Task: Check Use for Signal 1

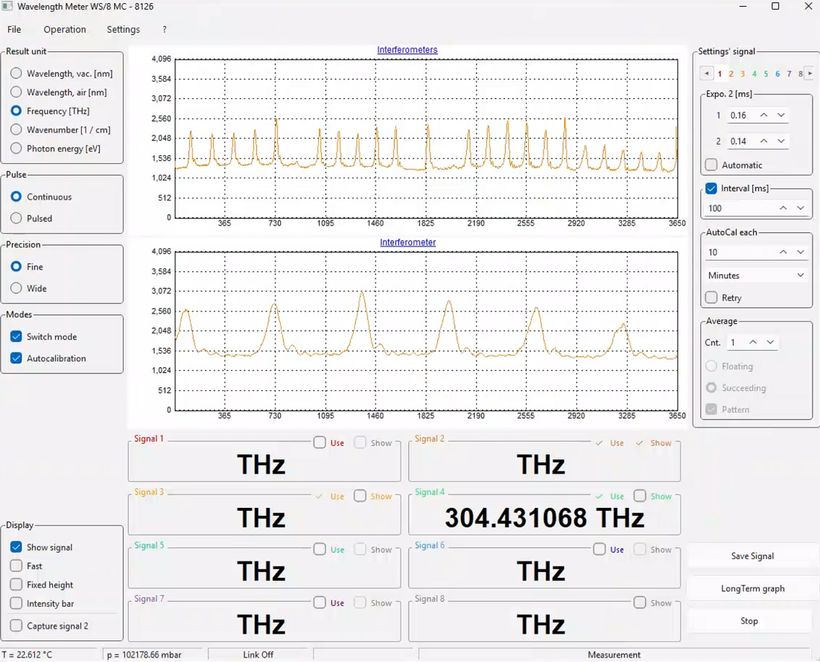Action: coord(320,442)
